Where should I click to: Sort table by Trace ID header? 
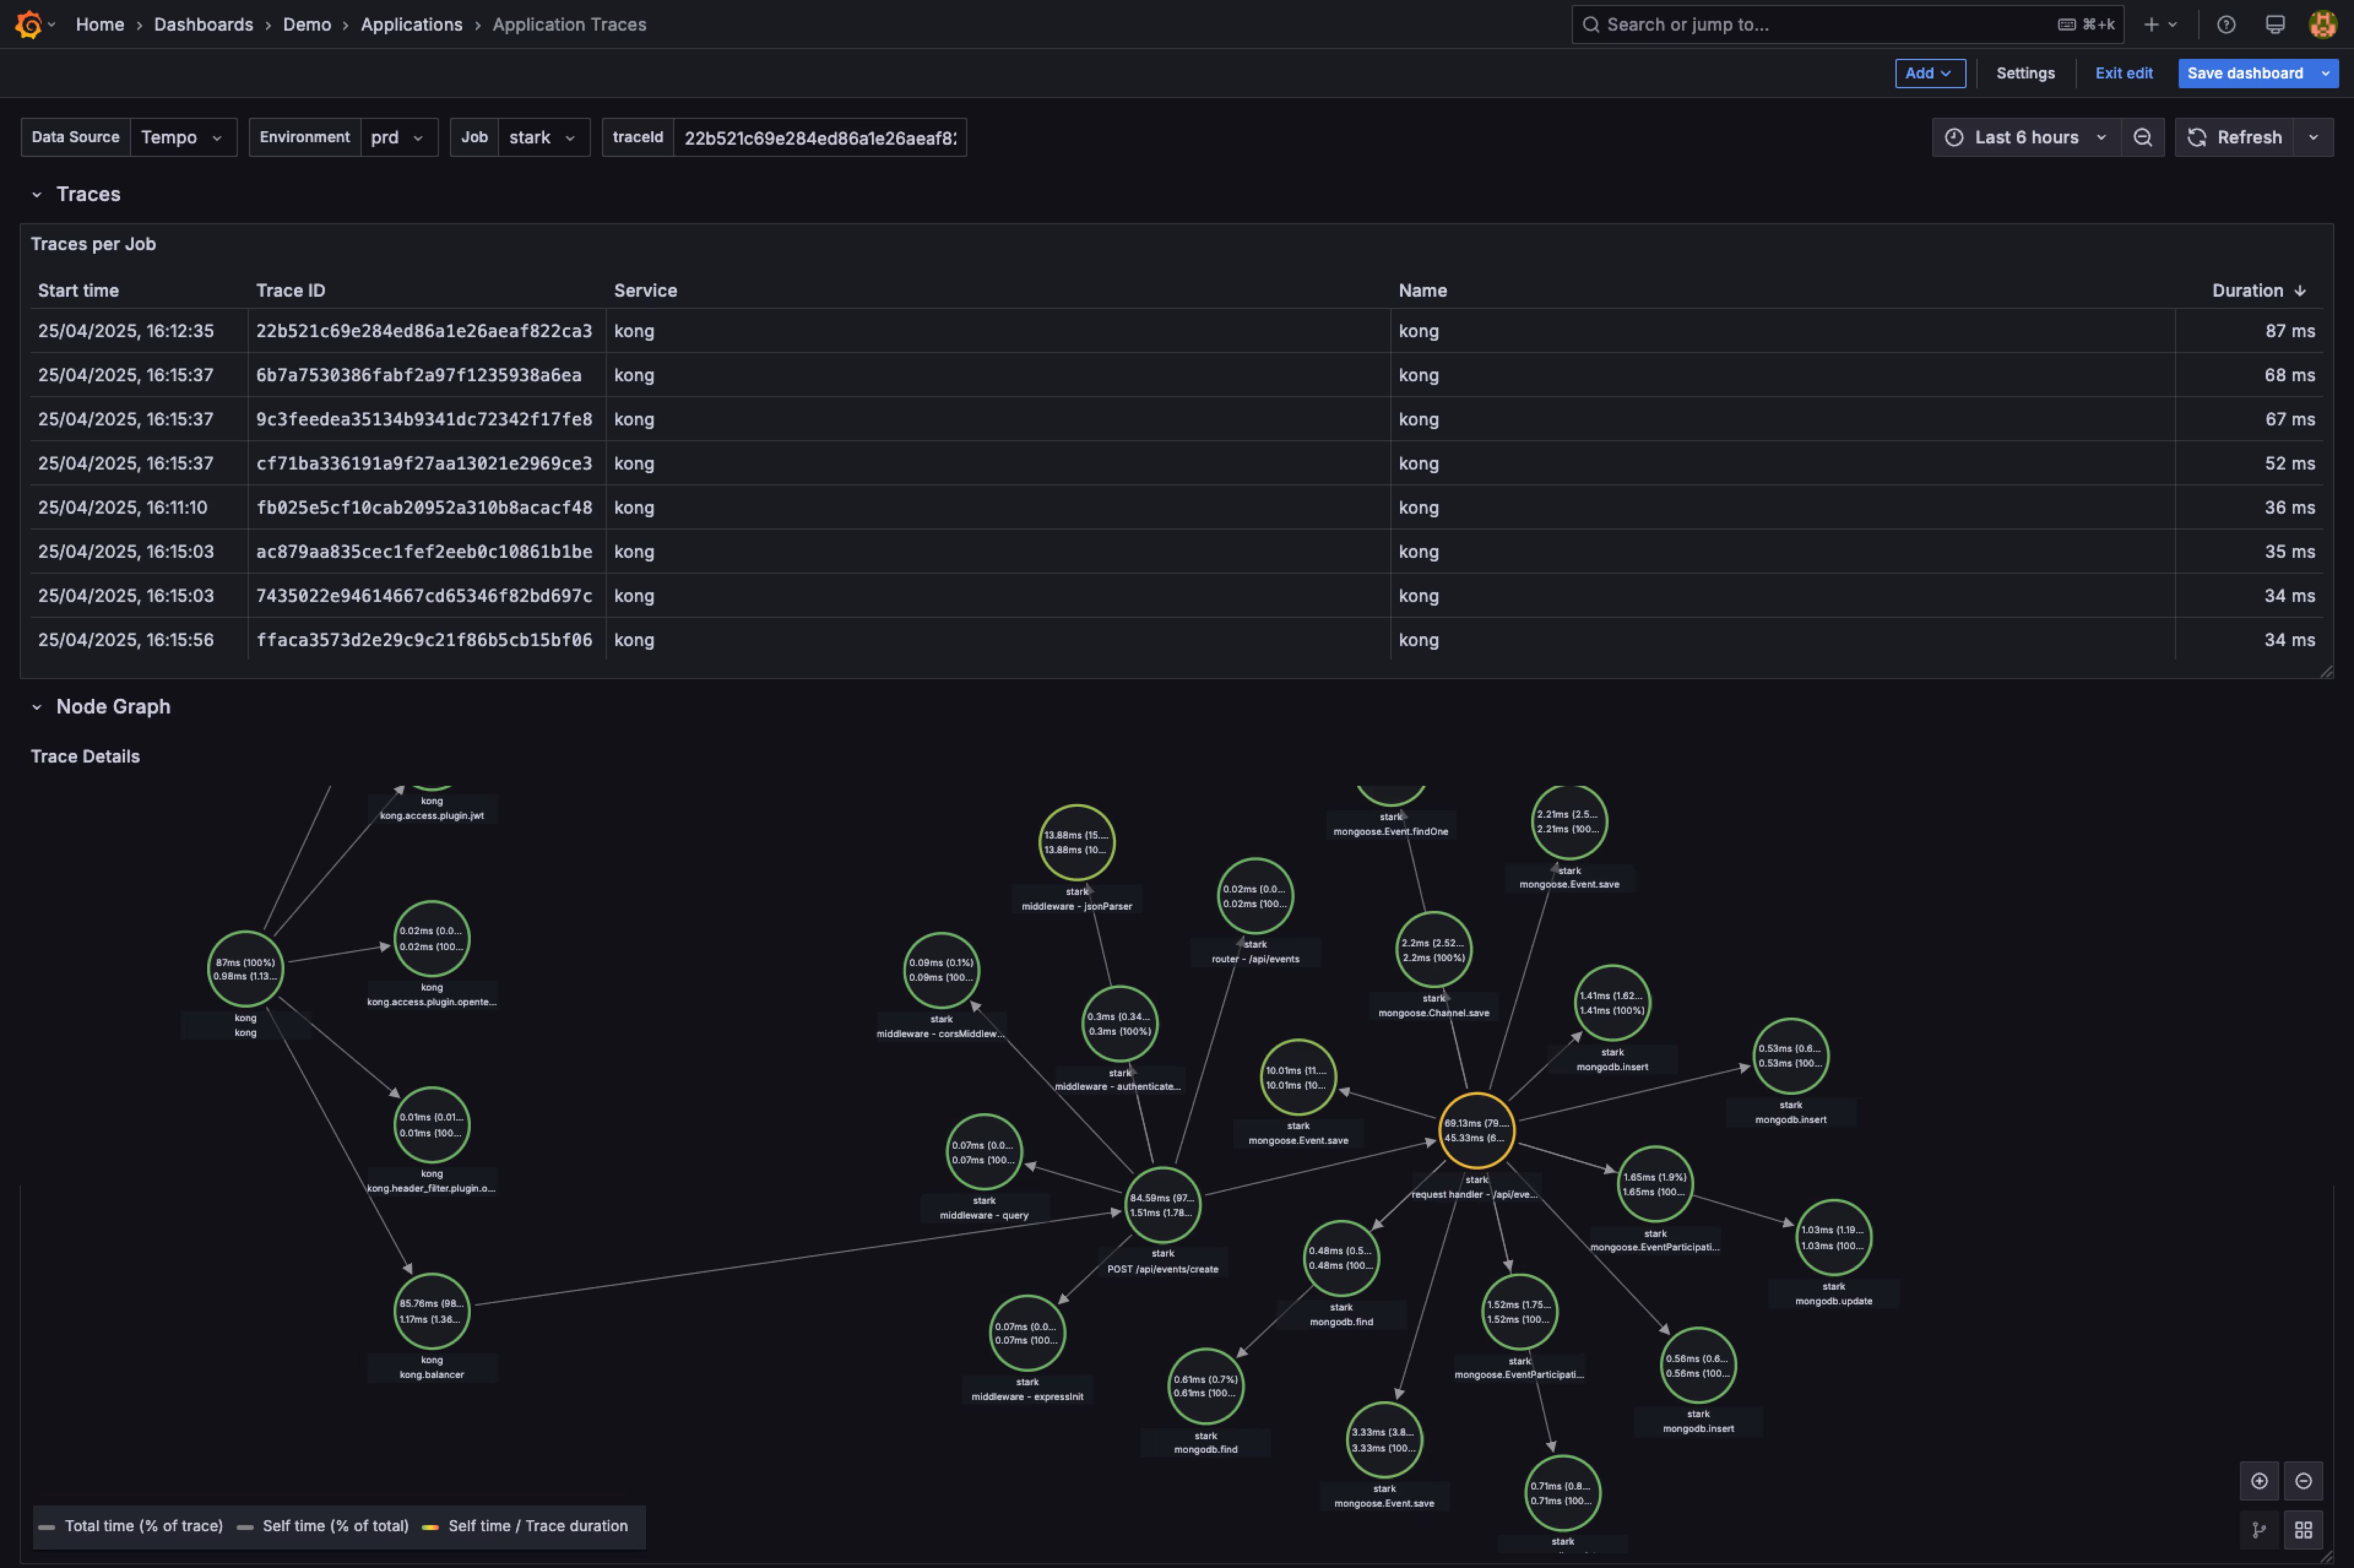point(290,291)
